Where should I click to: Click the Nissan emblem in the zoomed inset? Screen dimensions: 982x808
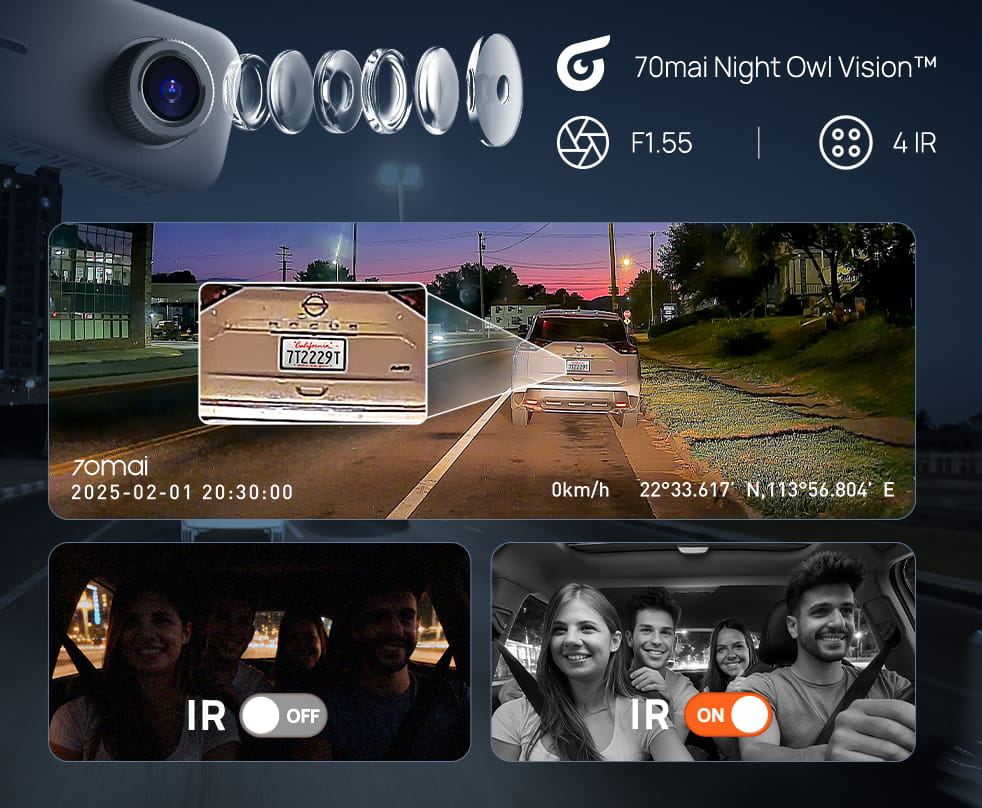pyautogui.click(x=314, y=302)
